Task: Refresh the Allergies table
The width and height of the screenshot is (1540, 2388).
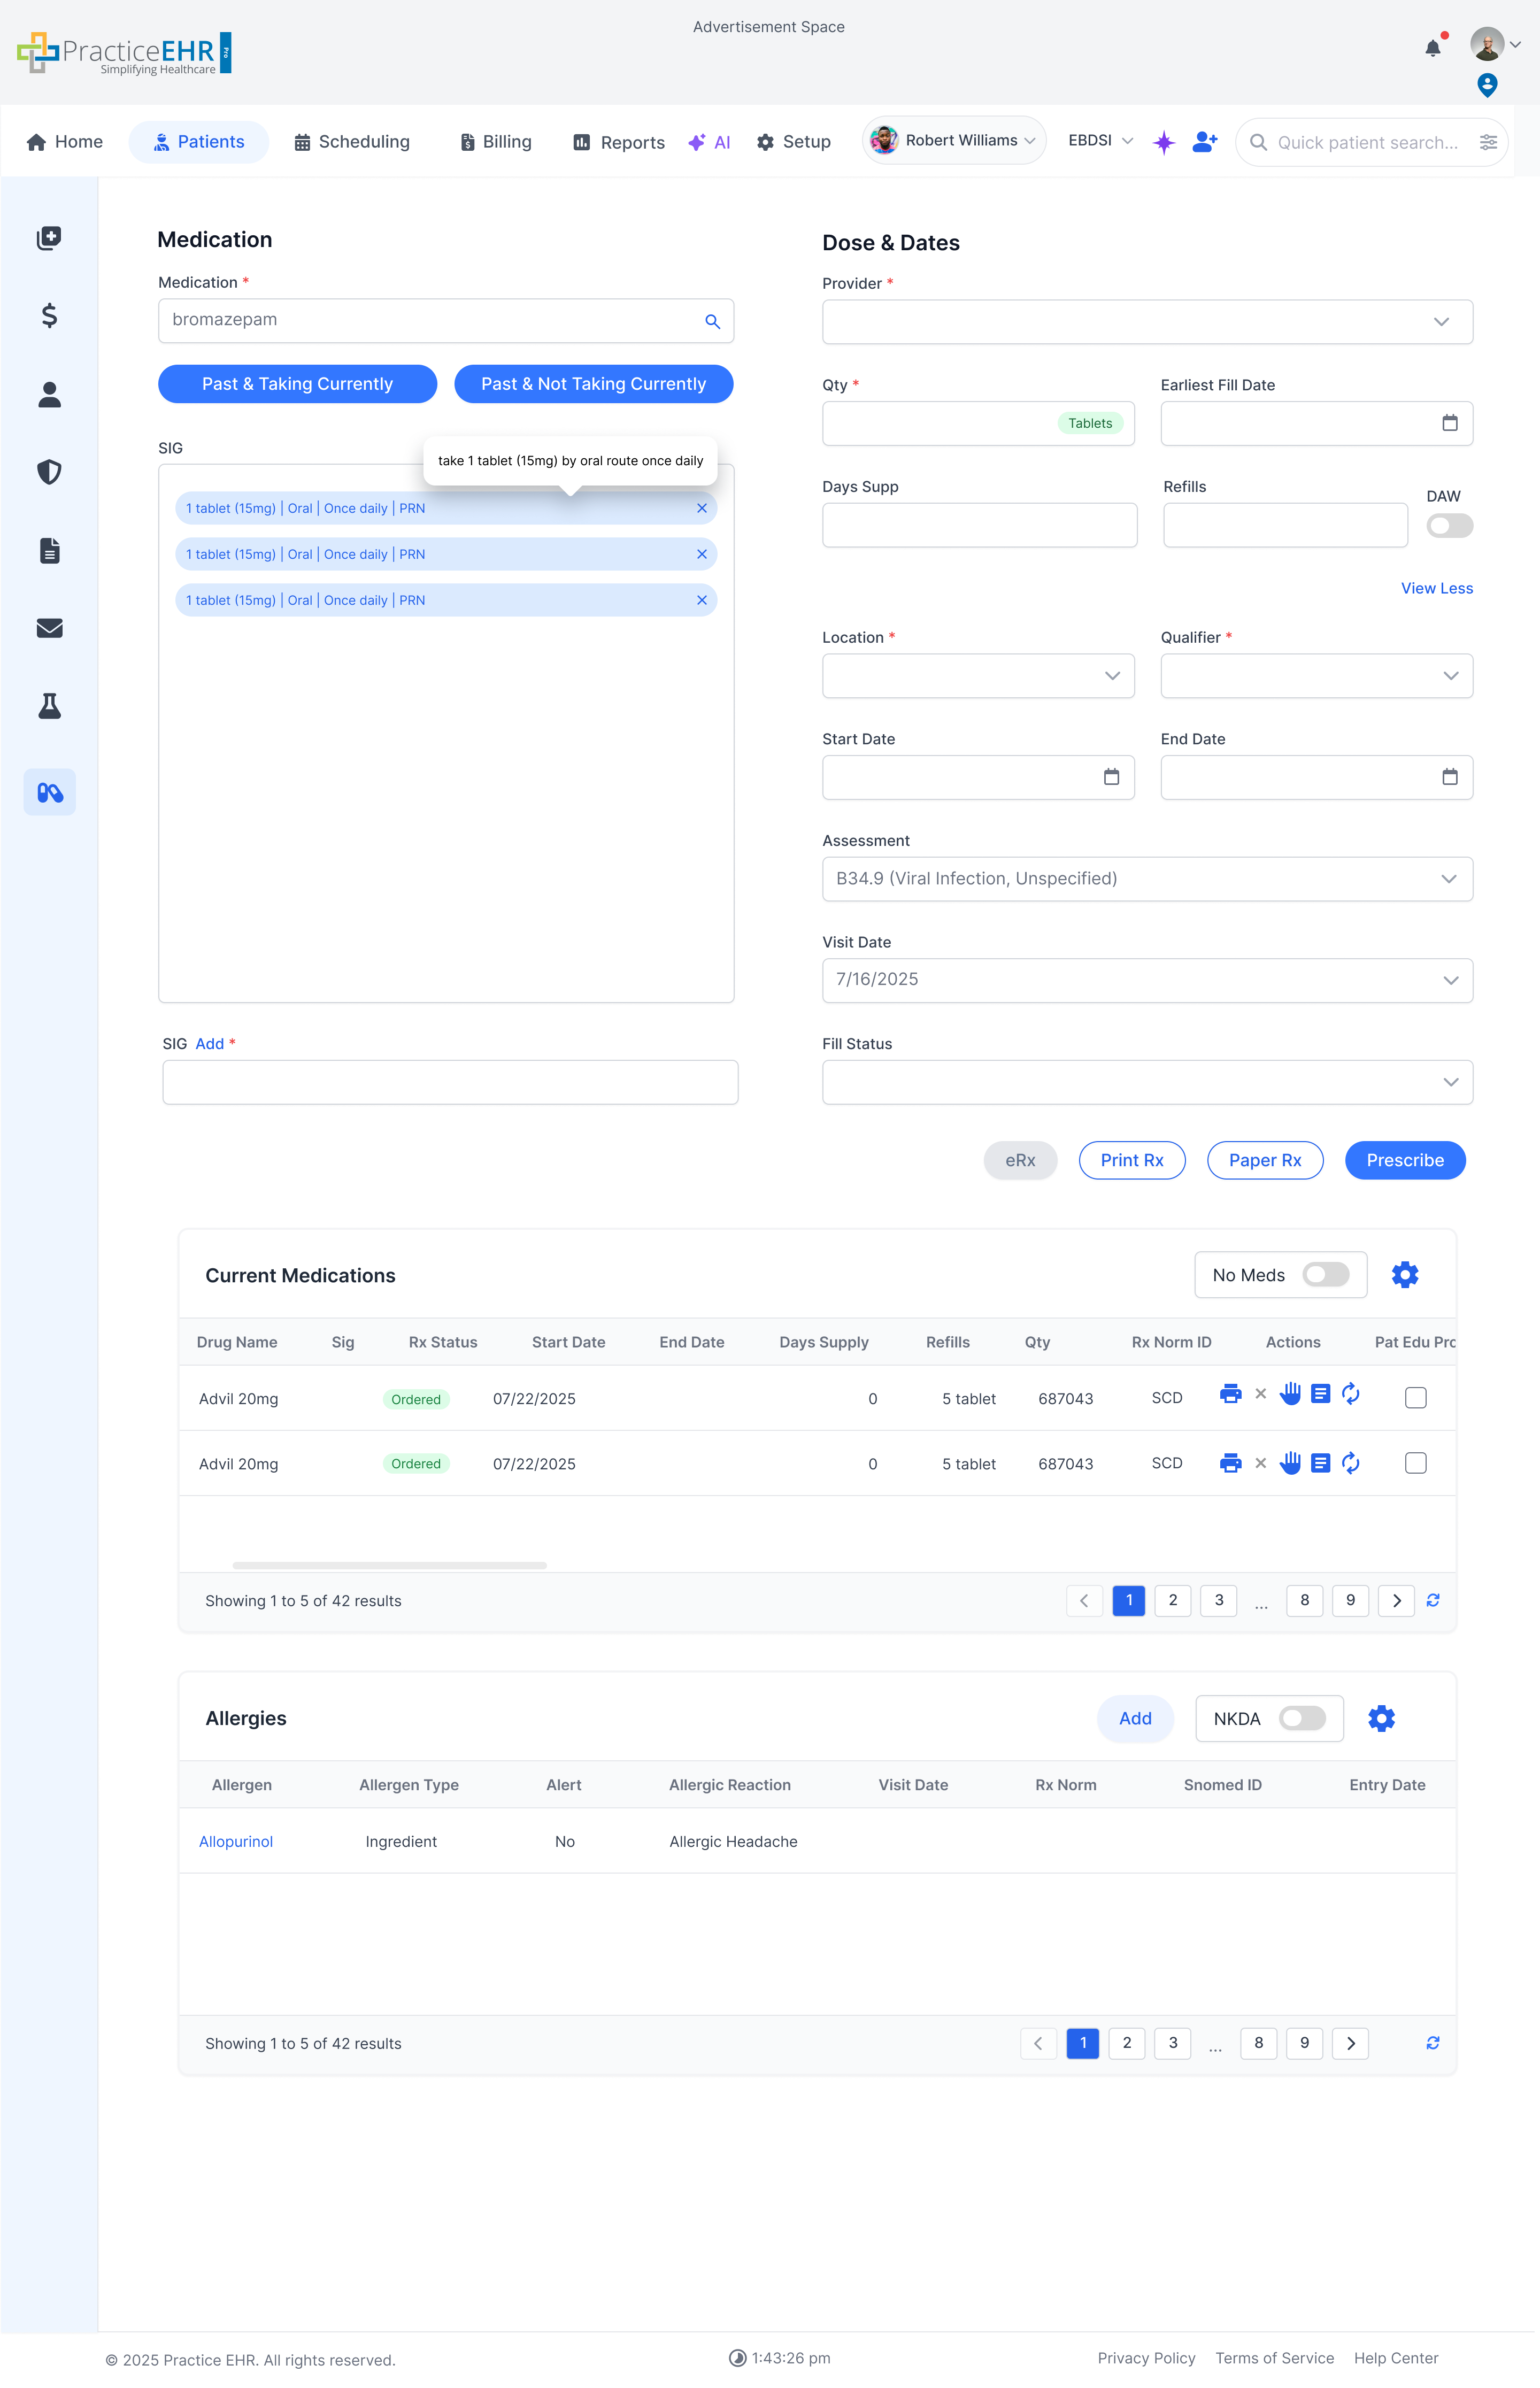Action: (1432, 2043)
